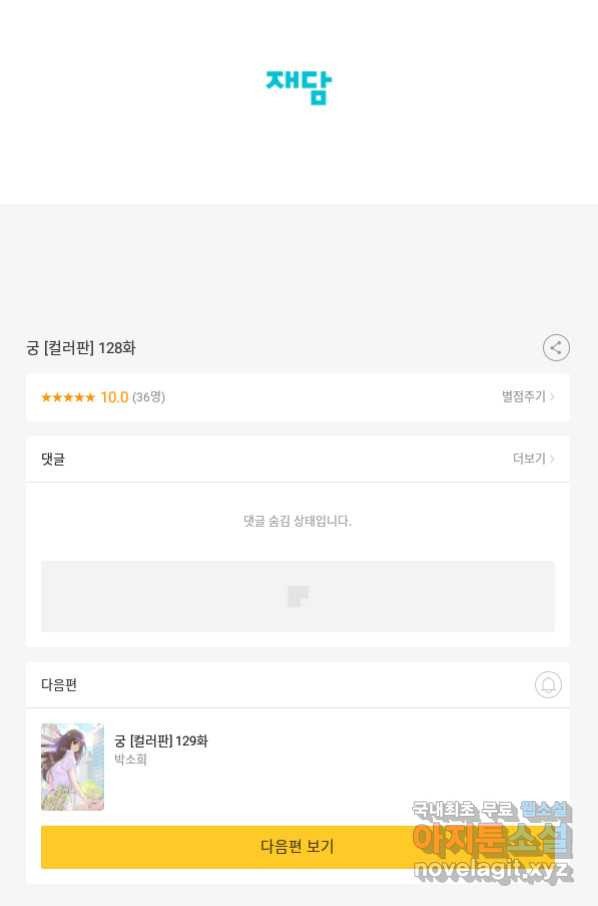This screenshot has width=598, height=906.
Task: Click the chevron next to 별점주기
Action: (x=552, y=396)
